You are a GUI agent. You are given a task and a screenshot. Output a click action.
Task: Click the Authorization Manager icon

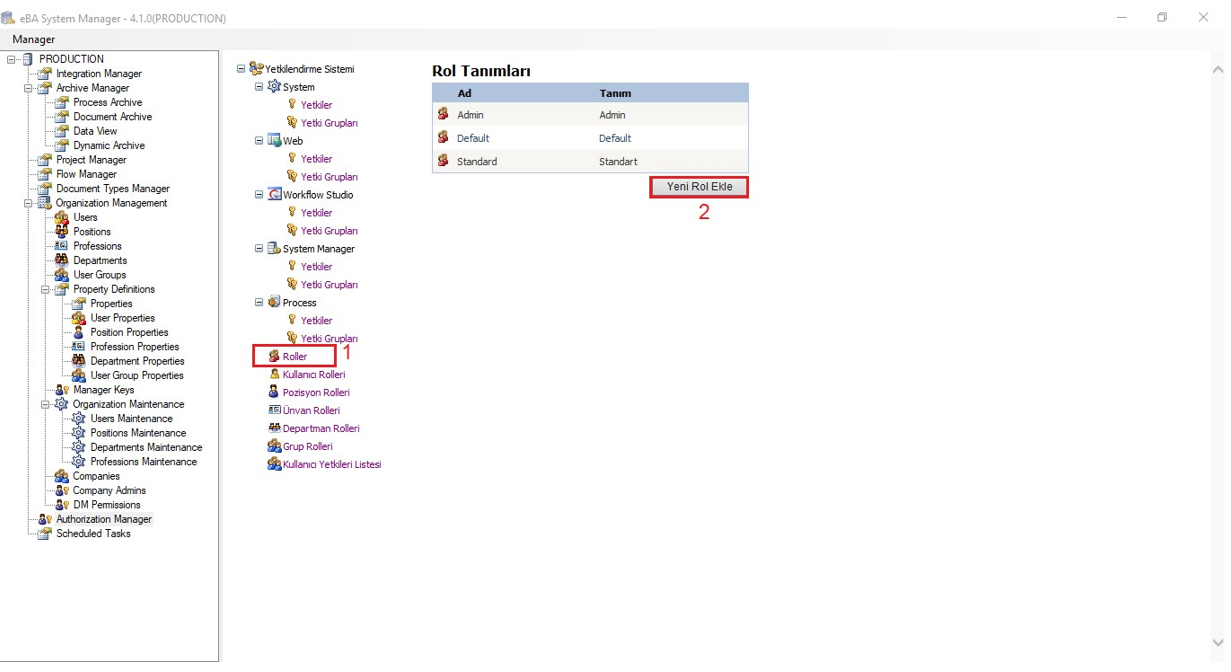point(45,519)
